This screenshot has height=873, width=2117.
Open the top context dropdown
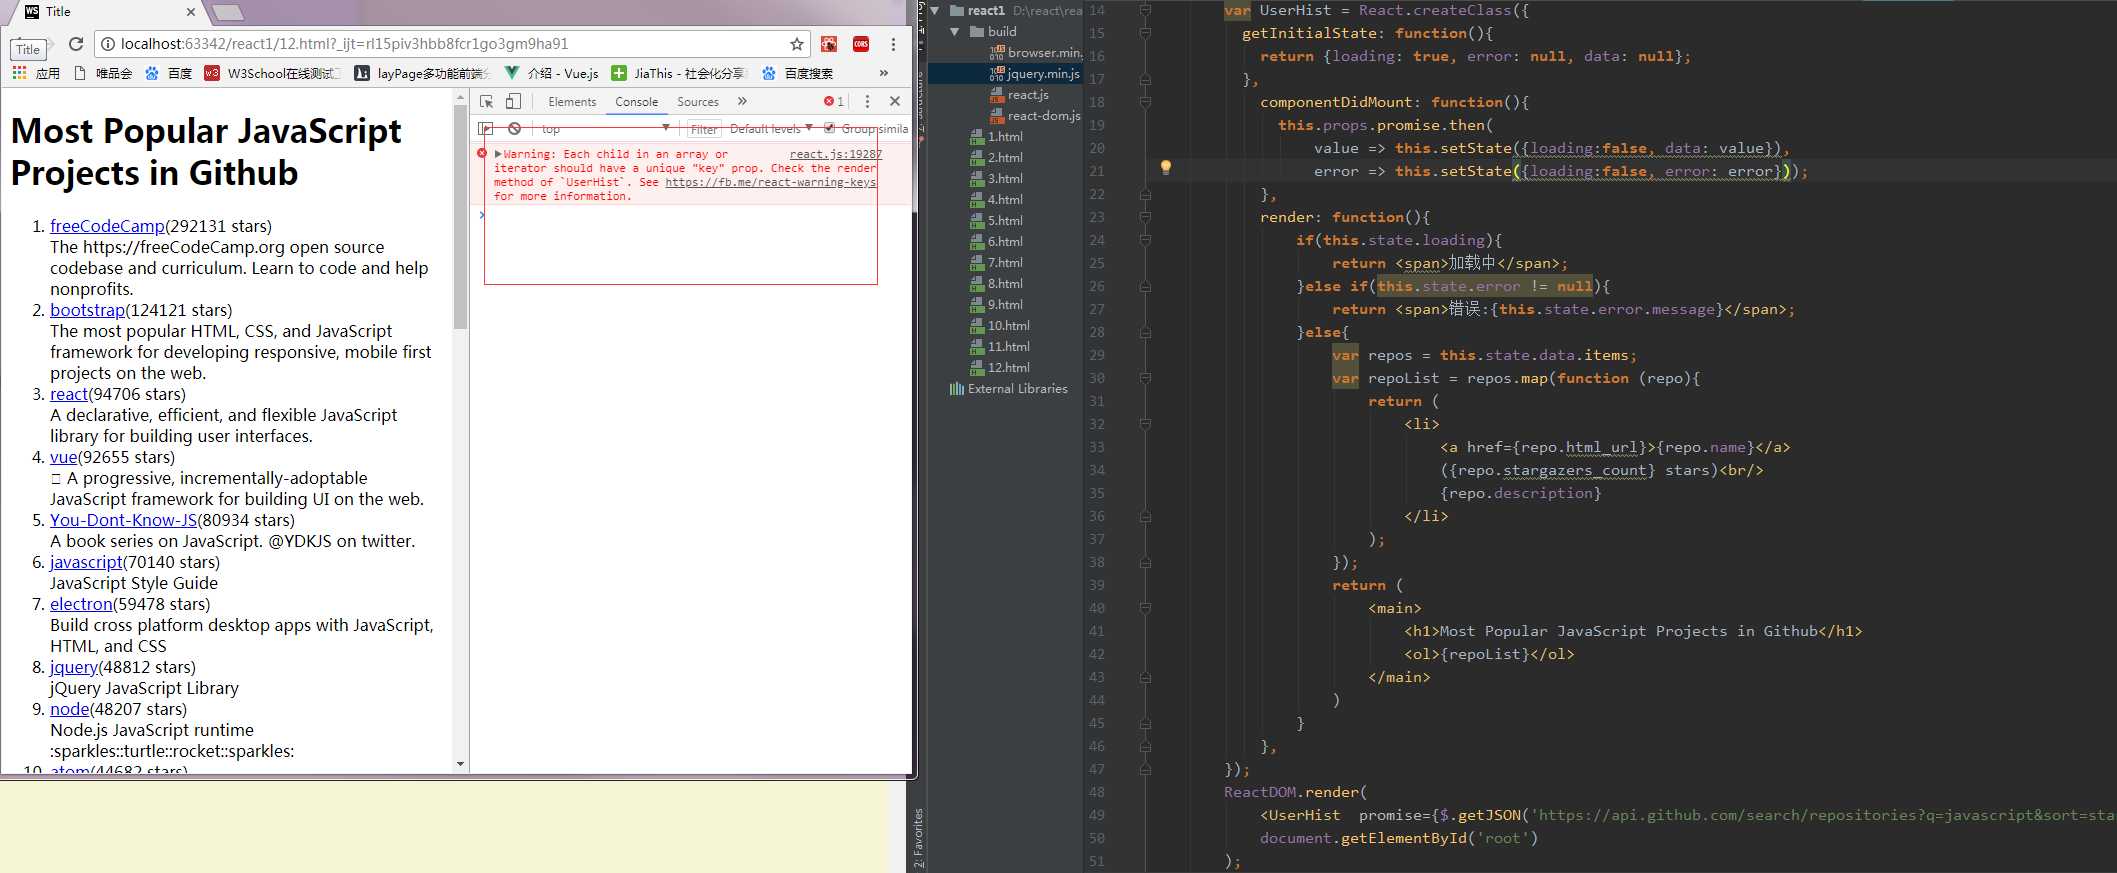605,128
